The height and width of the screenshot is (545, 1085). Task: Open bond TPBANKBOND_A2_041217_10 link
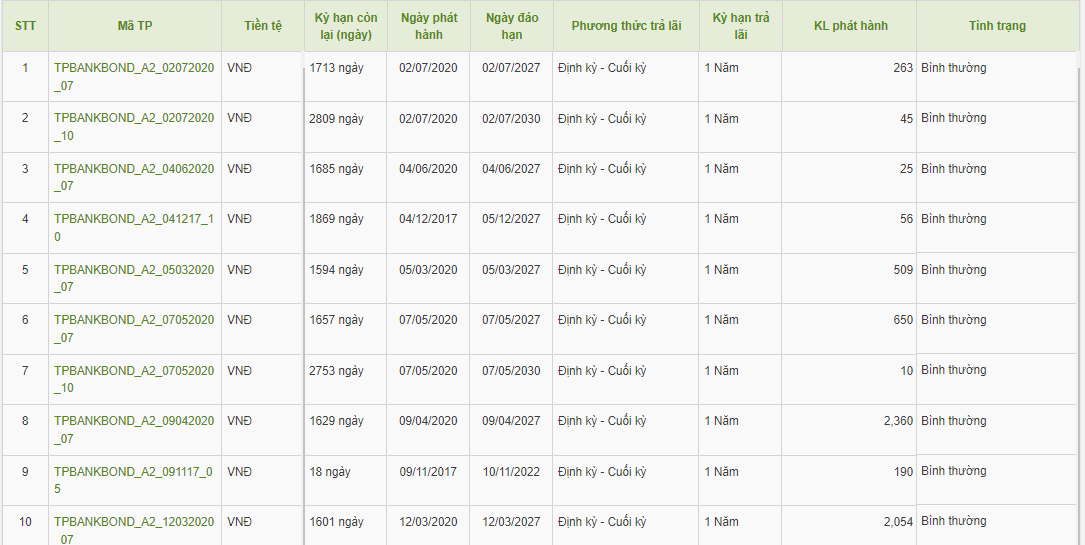(134, 219)
